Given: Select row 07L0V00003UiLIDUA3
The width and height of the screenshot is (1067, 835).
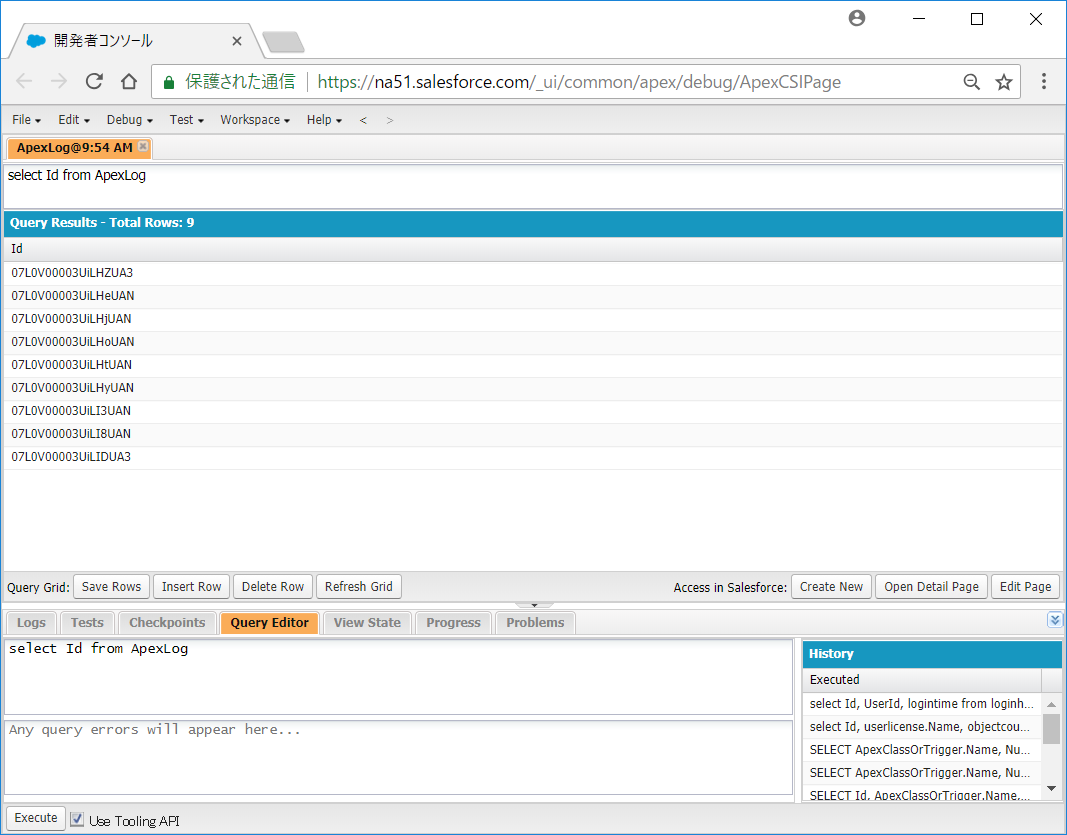Looking at the screenshot, I should (533, 457).
